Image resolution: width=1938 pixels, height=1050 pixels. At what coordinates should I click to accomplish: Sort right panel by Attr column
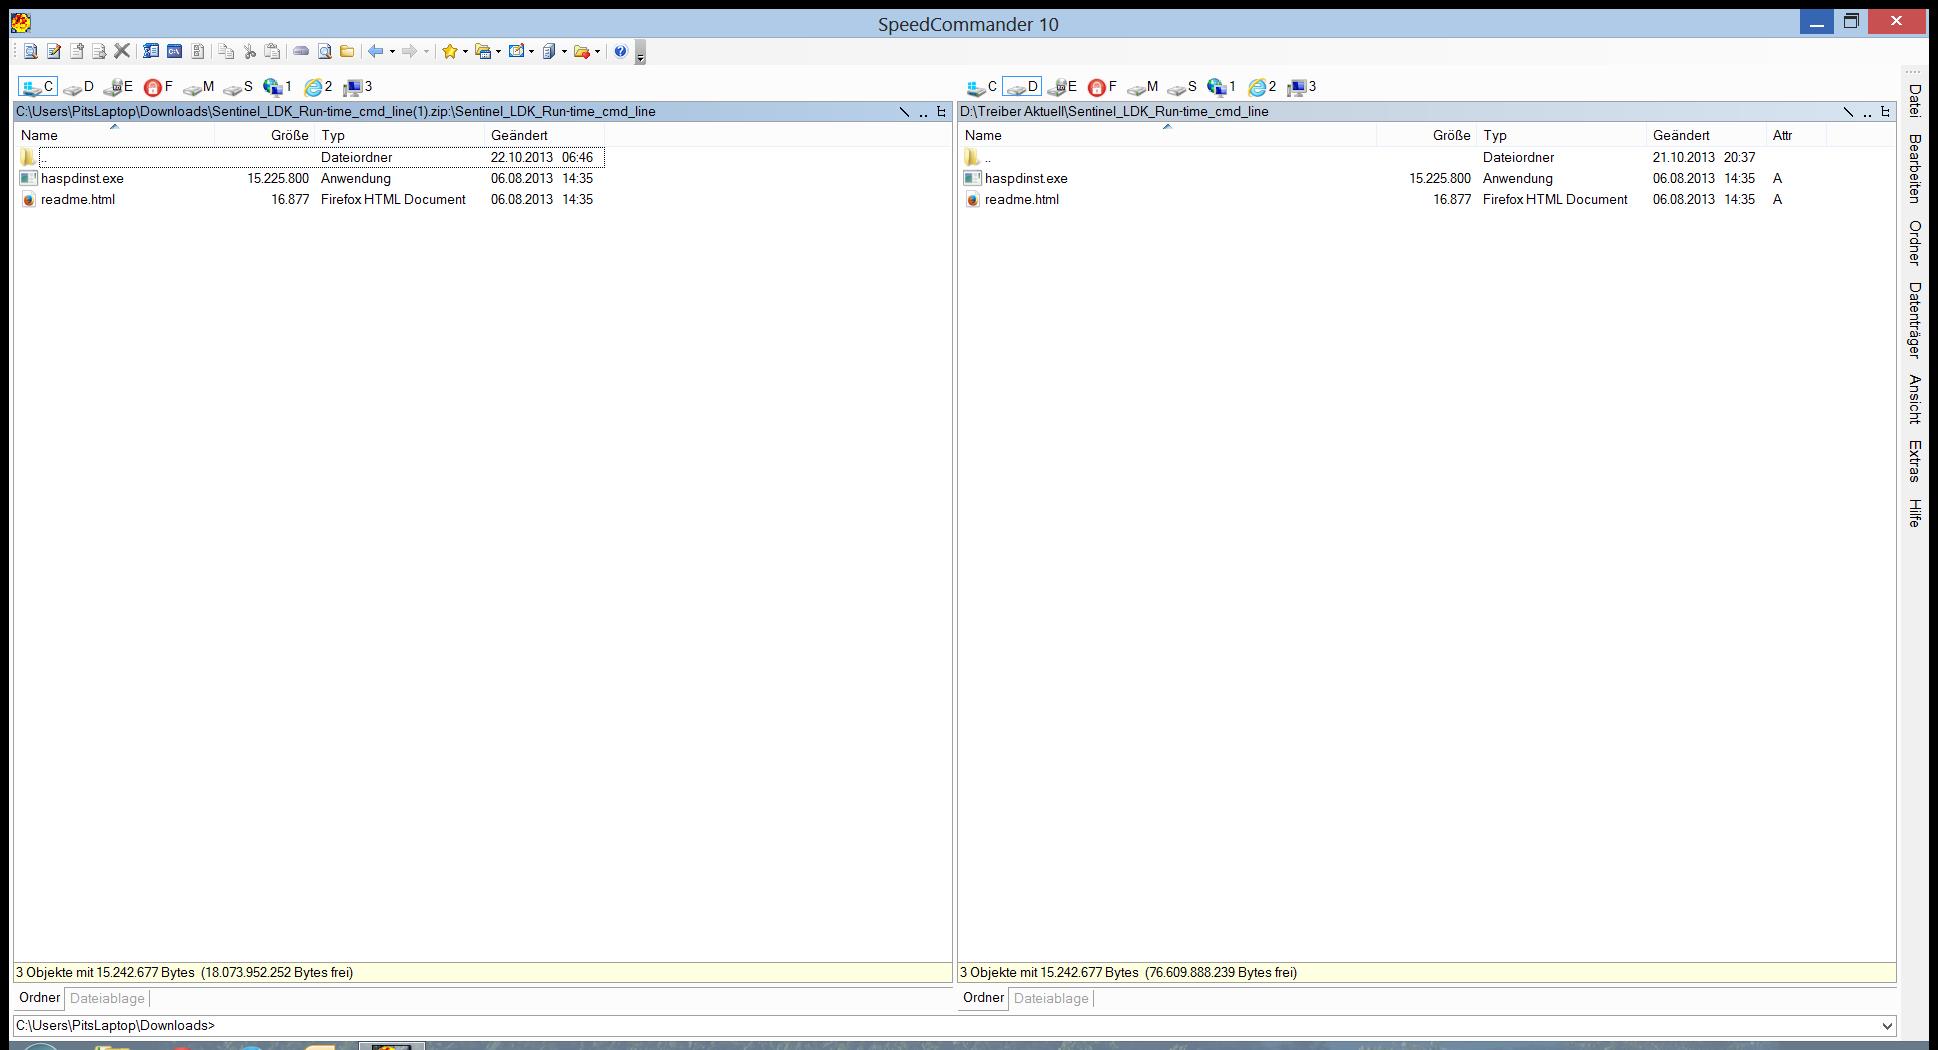(1796, 135)
